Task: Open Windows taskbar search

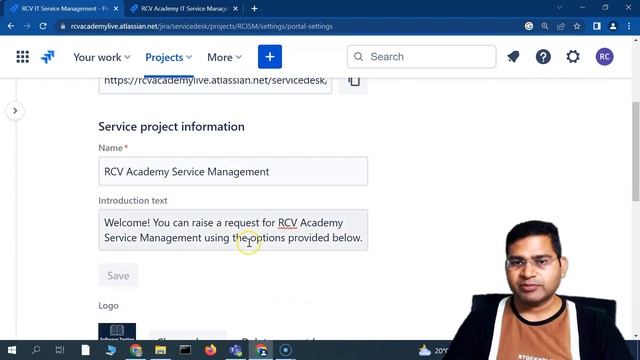Action: point(36,350)
